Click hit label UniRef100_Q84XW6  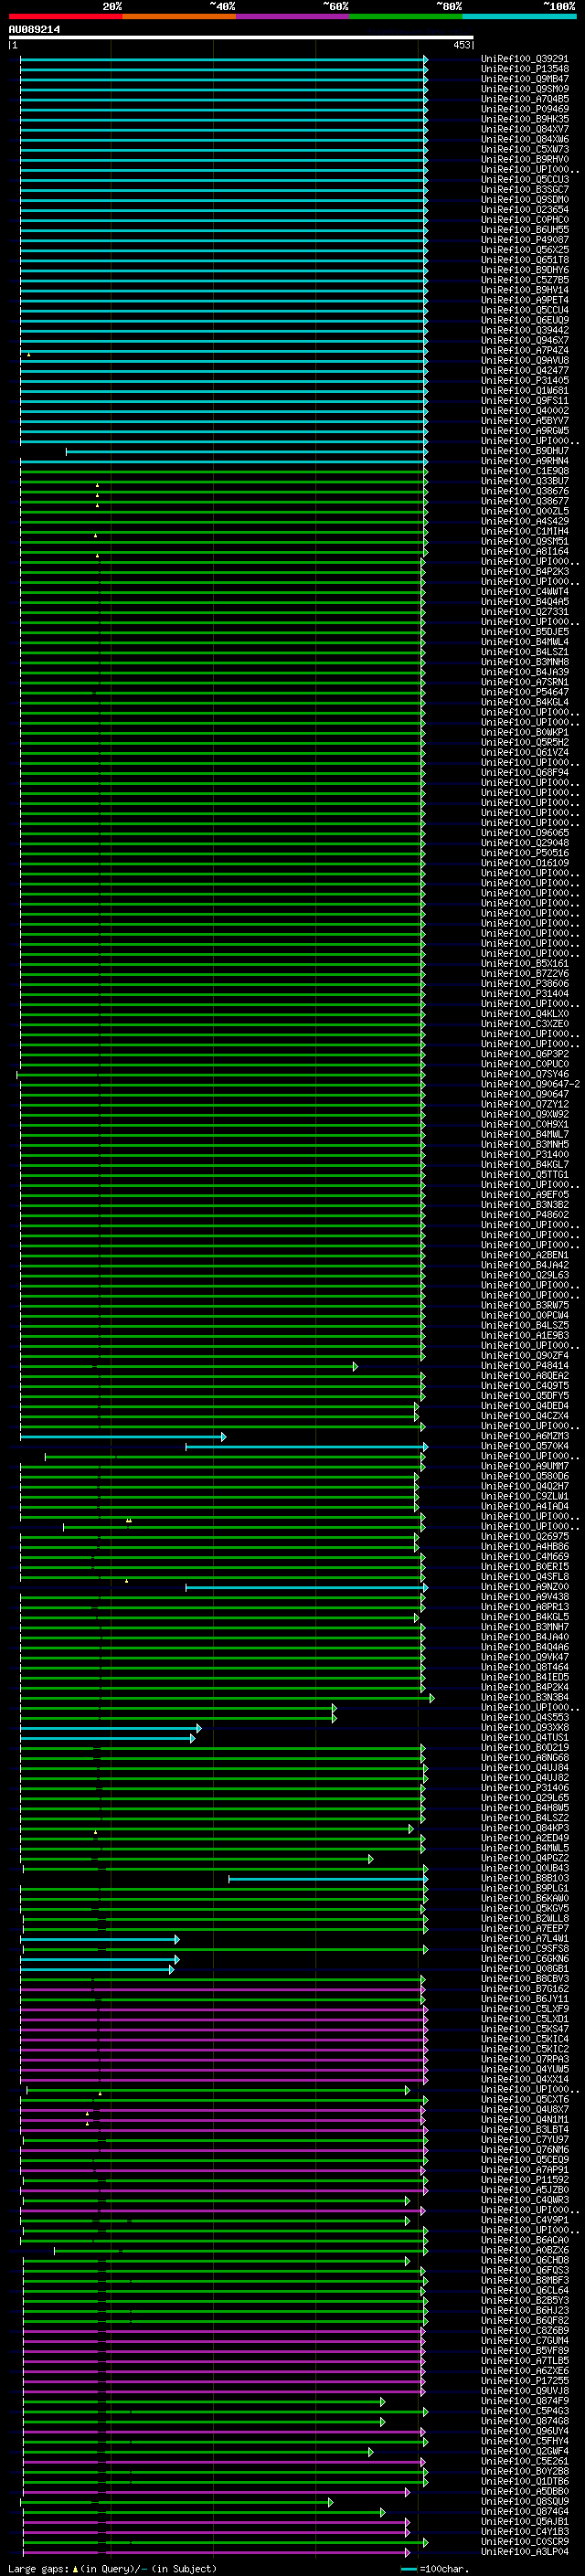coord(525,139)
